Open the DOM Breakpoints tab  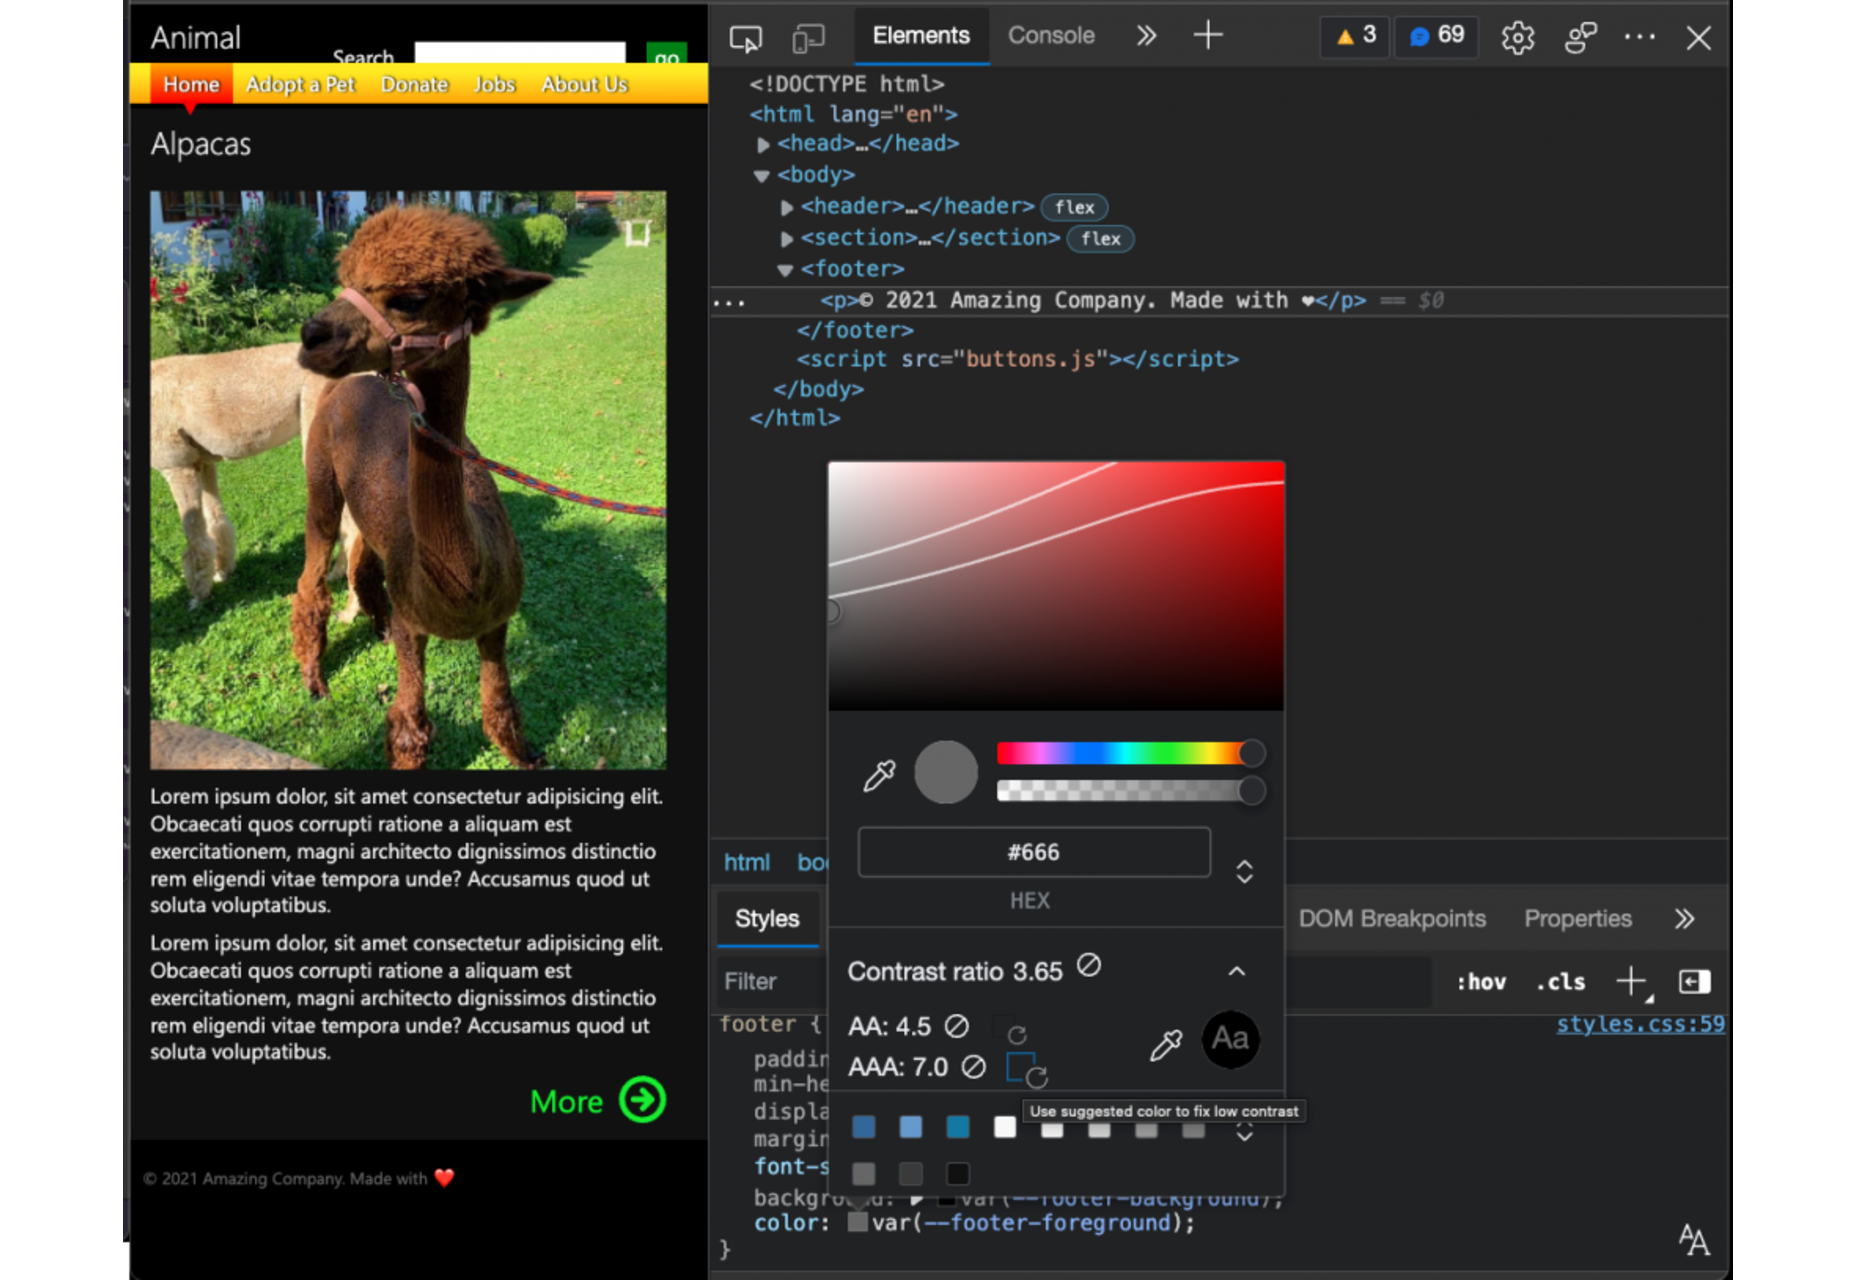pos(1392,918)
